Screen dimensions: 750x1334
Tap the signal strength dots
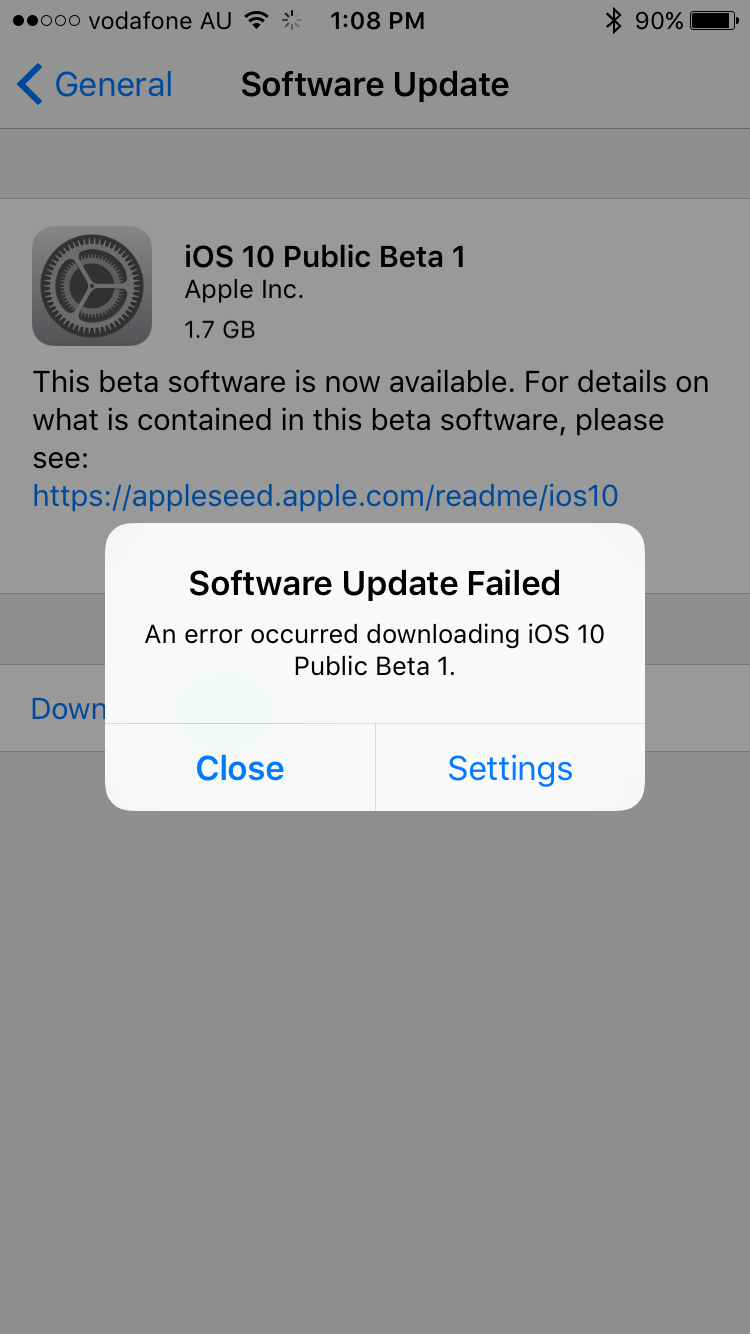[46, 20]
